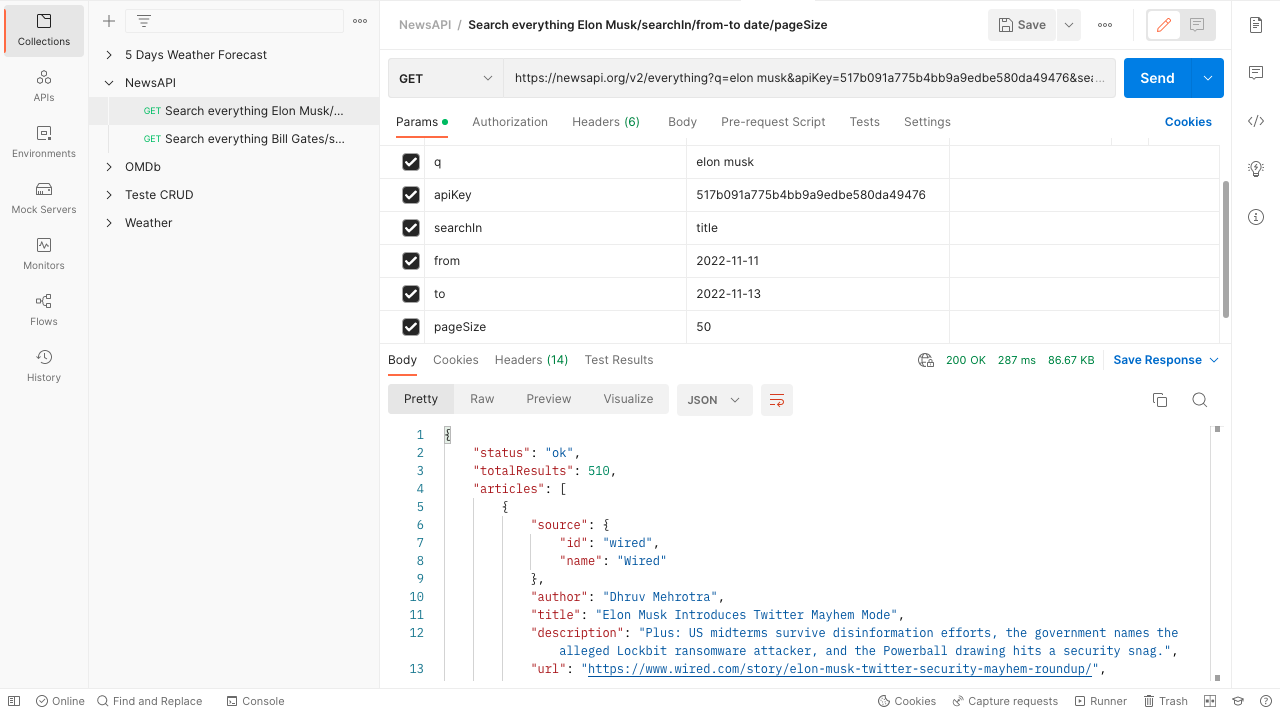1280x713 pixels.
Task: Open the Send button dropdown arrow
Action: click(x=1208, y=78)
